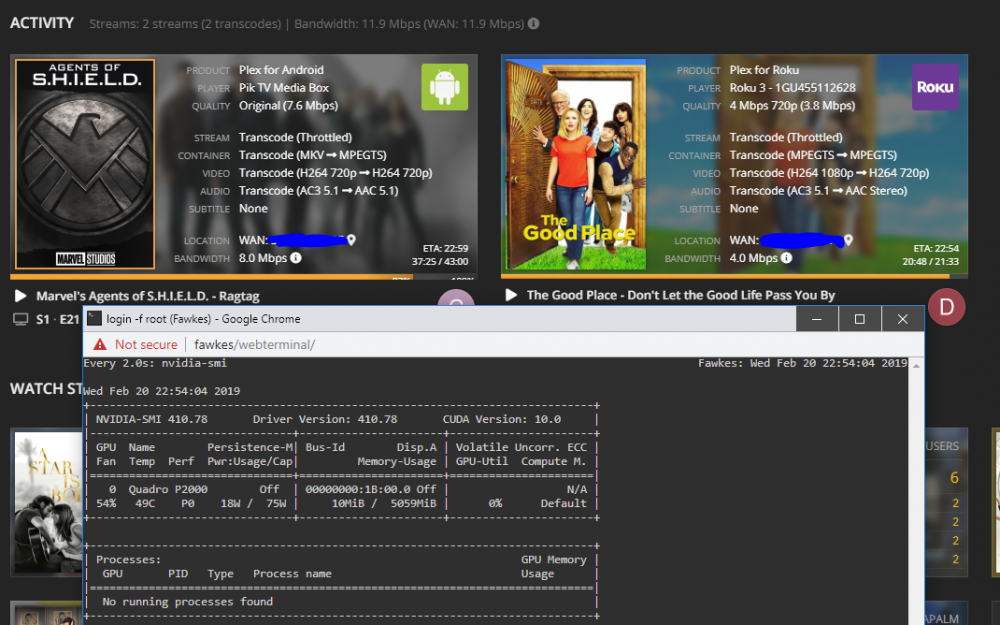This screenshot has height=625, width=1000.
Task: Close the webterminal Chrome window
Action: click(902, 319)
